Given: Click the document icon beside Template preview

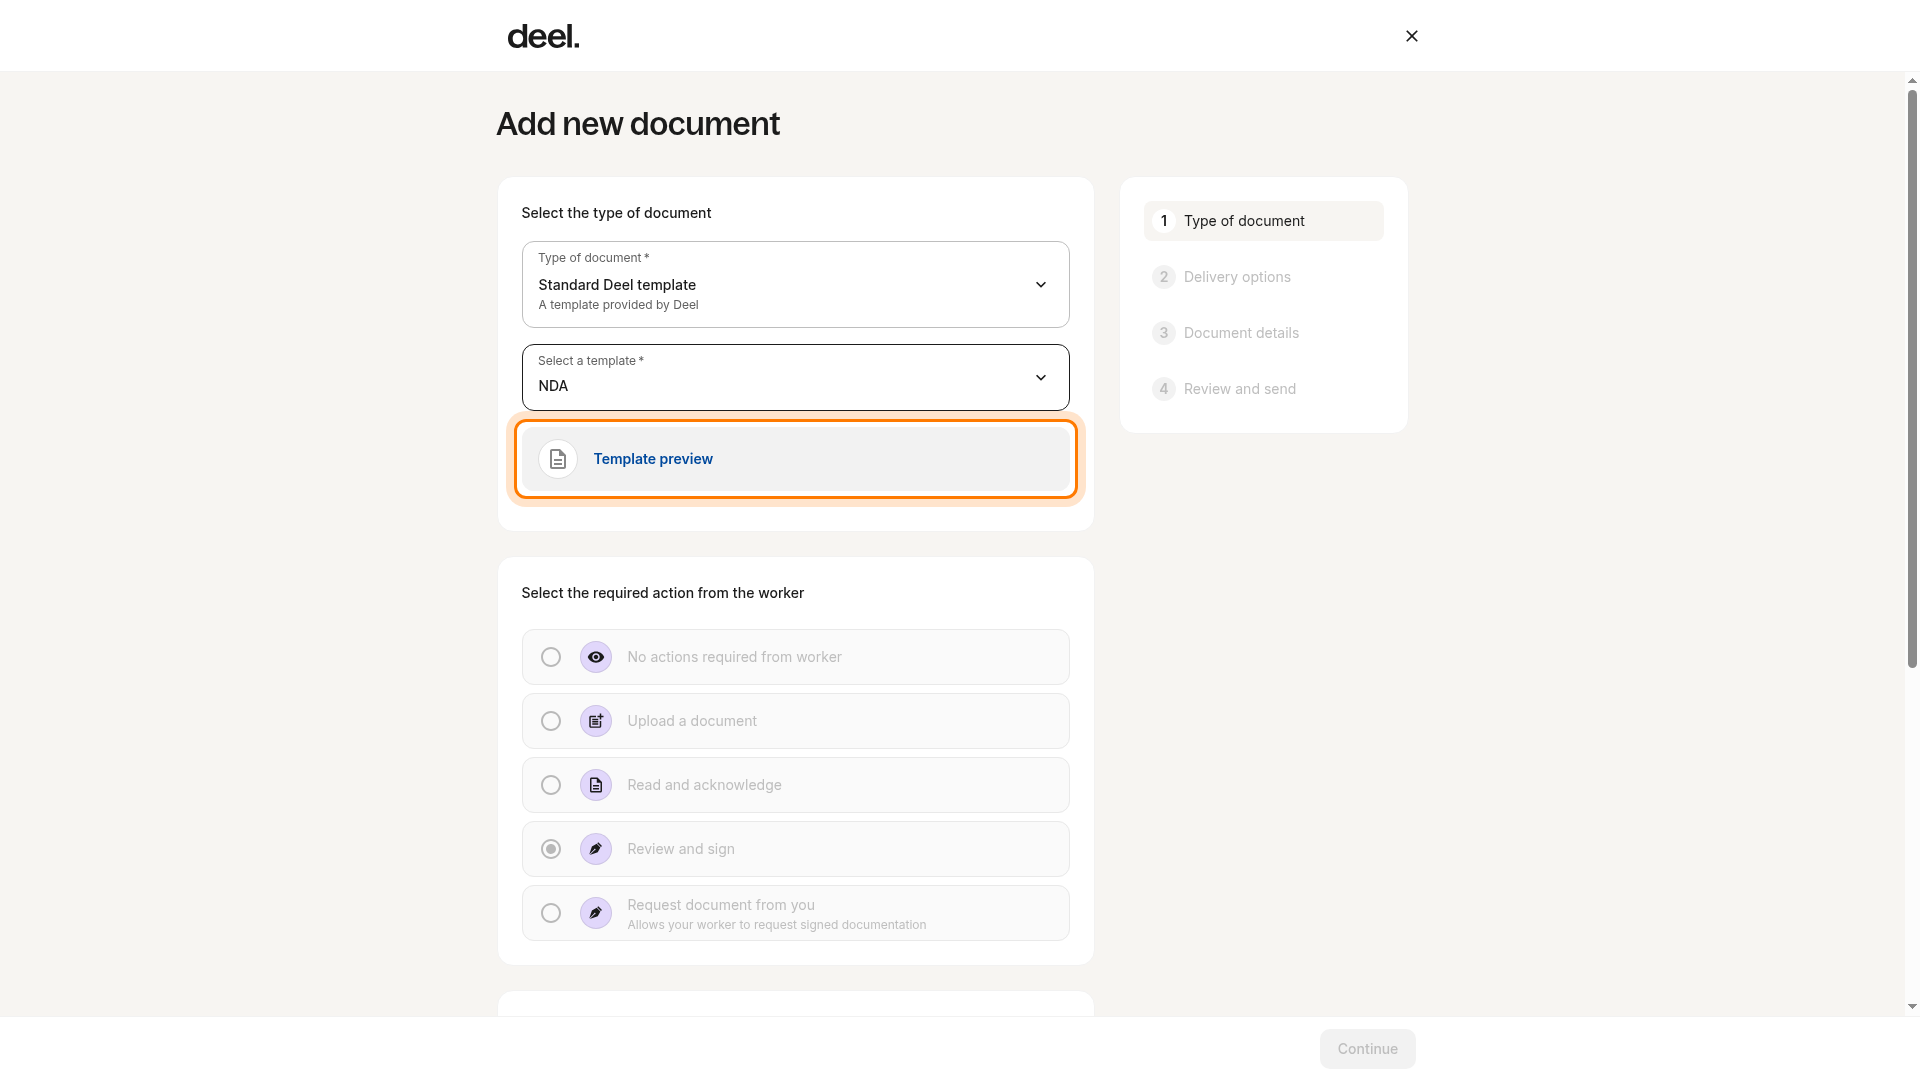Looking at the screenshot, I should [558, 459].
